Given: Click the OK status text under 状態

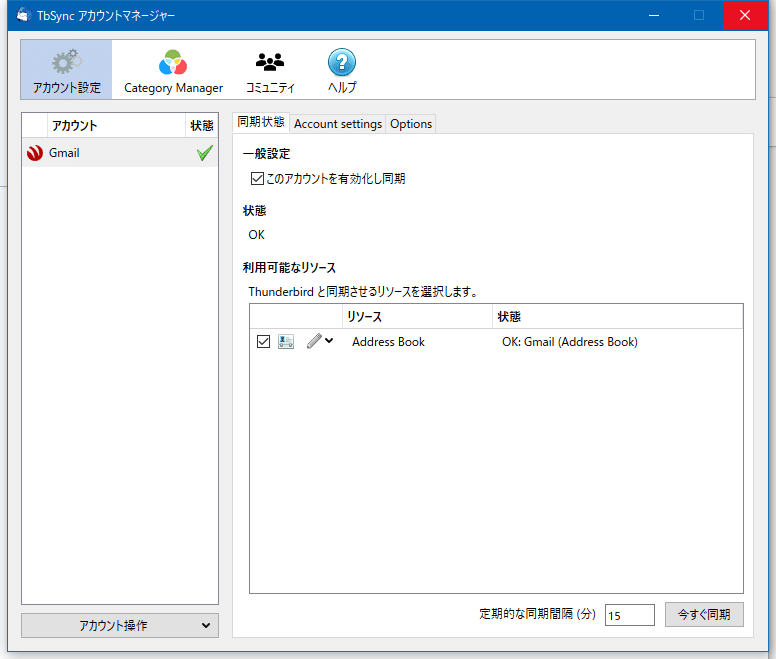Looking at the screenshot, I should pyautogui.click(x=256, y=235).
